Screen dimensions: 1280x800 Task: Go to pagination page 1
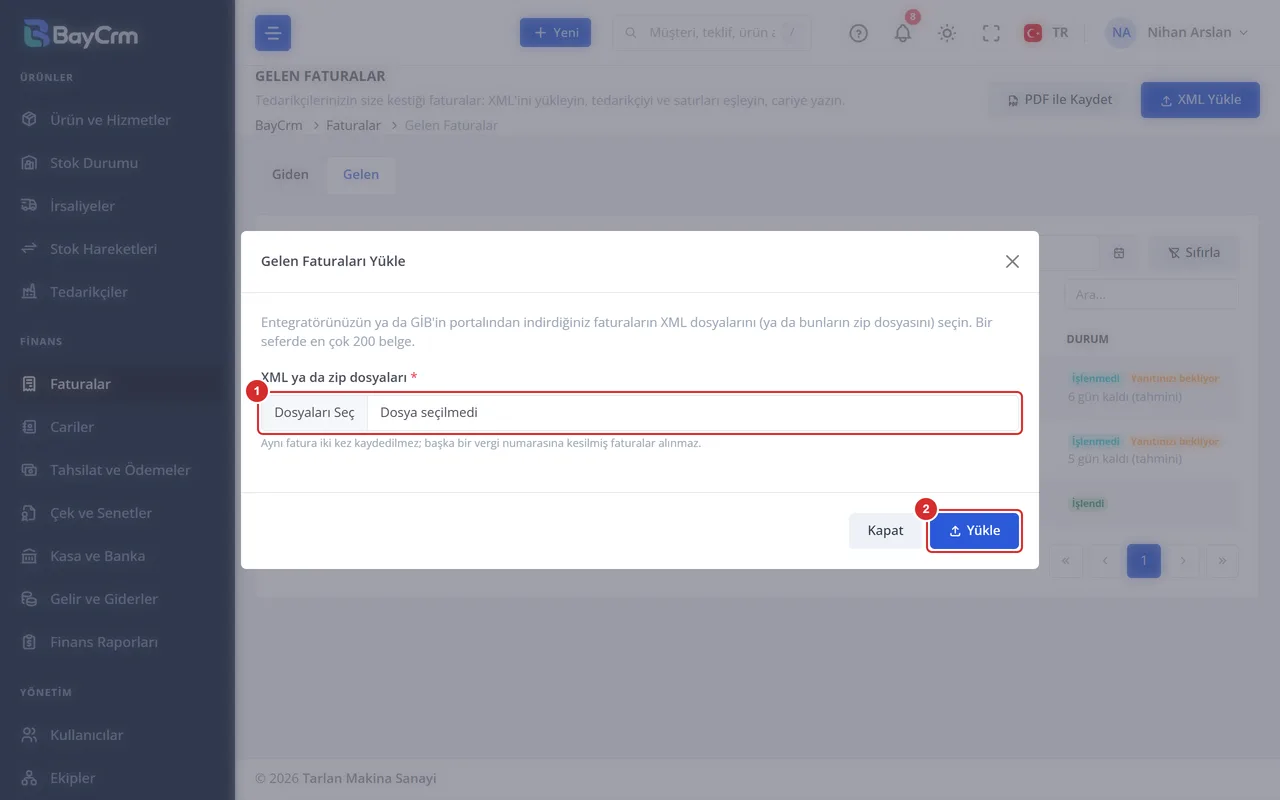click(1144, 561)
